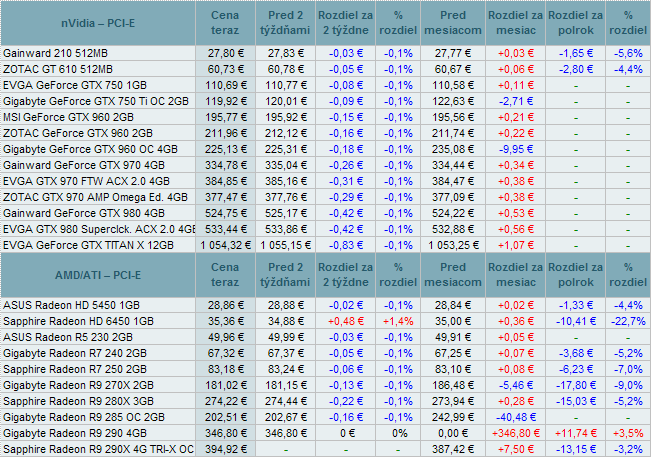Select the month-ago price '235,08 €'
Screen dimensions: 651x457
click(453, 149)
